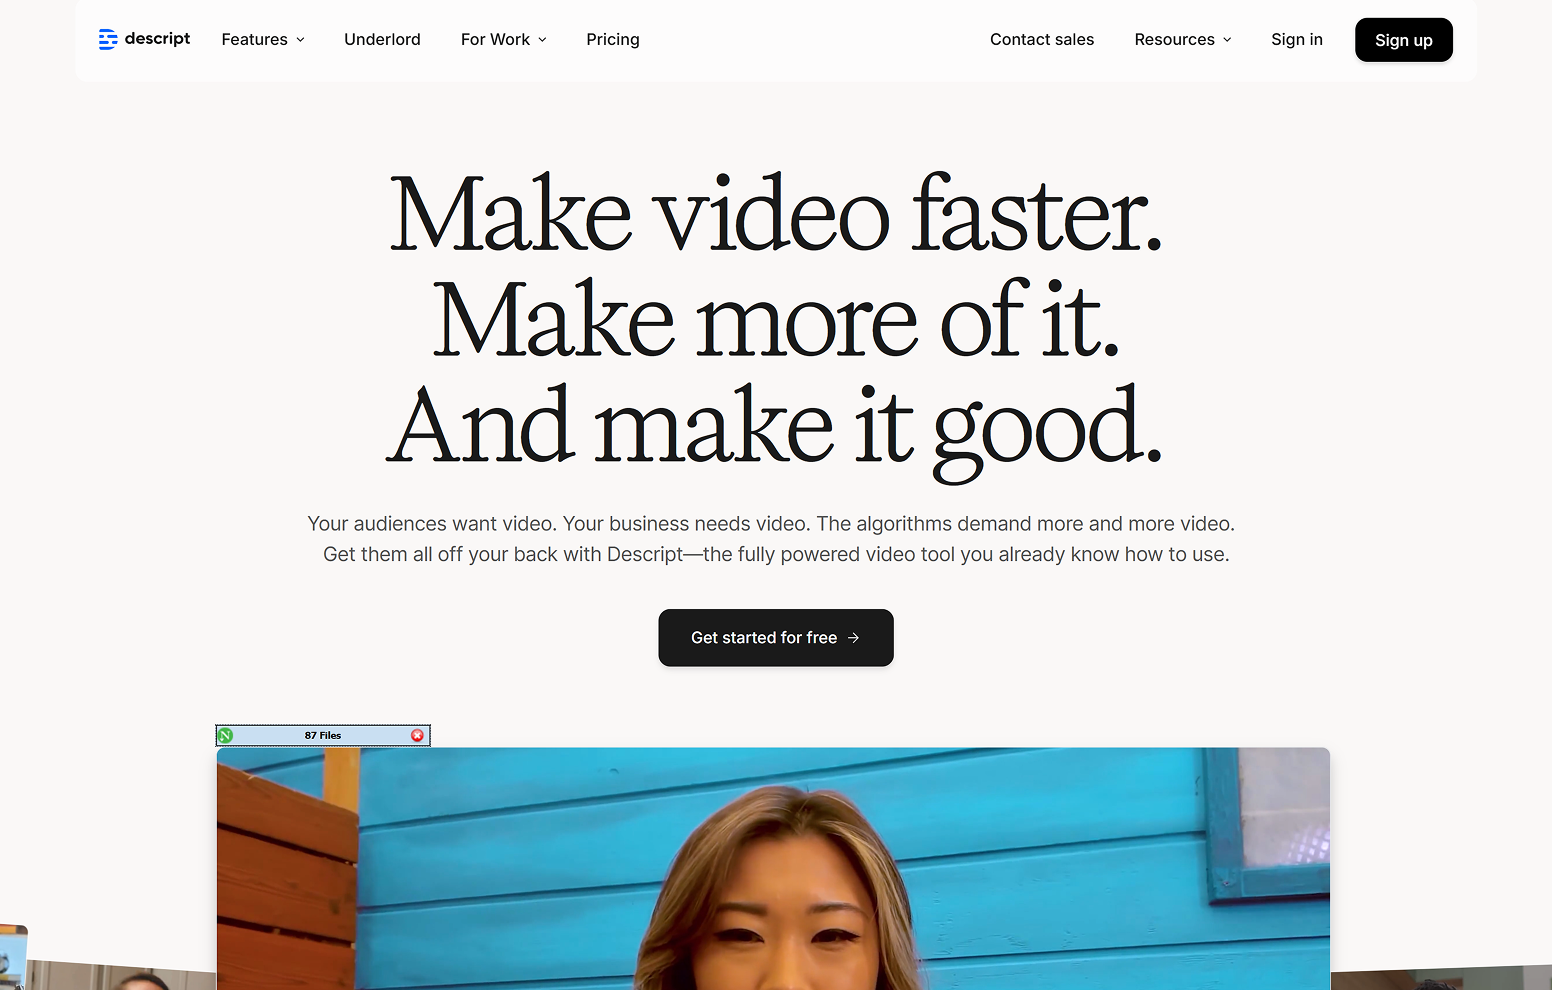Screen dimensions: 1552x990
Task: Expand the Features menu
Action: 263,40
